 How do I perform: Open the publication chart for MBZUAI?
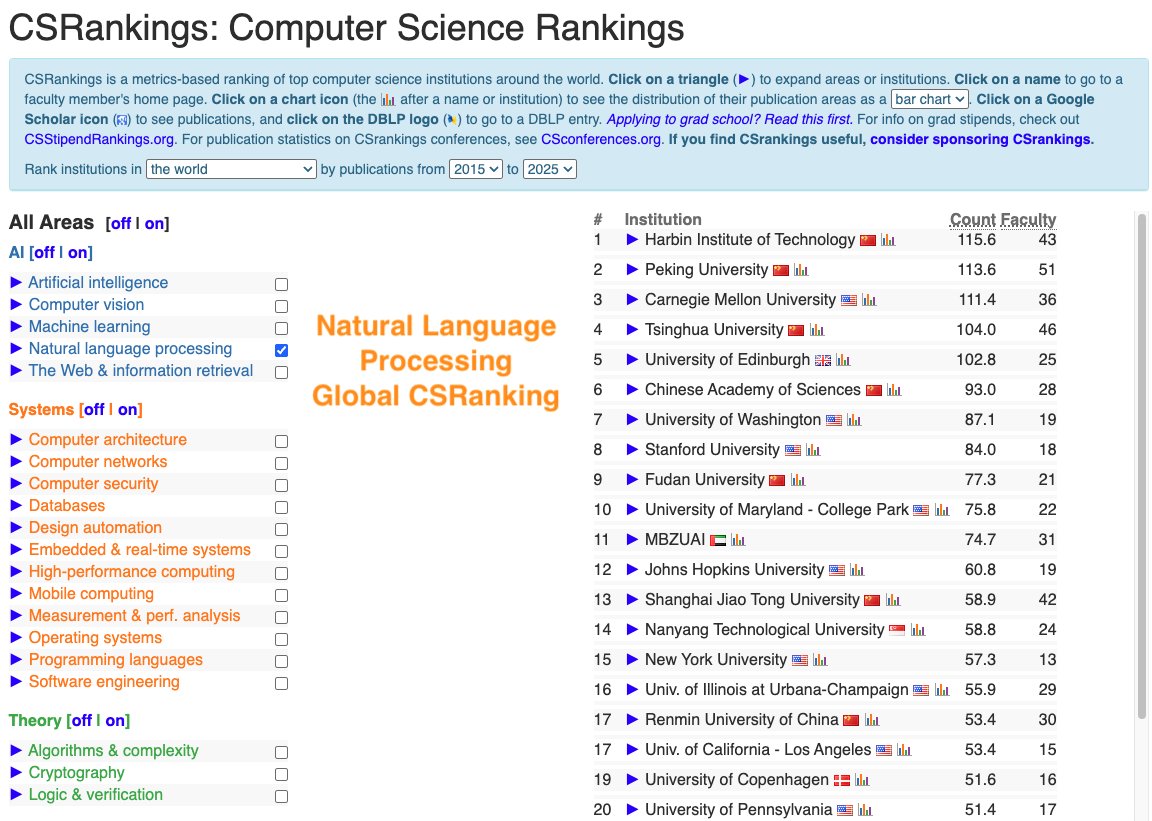[738, 540]
